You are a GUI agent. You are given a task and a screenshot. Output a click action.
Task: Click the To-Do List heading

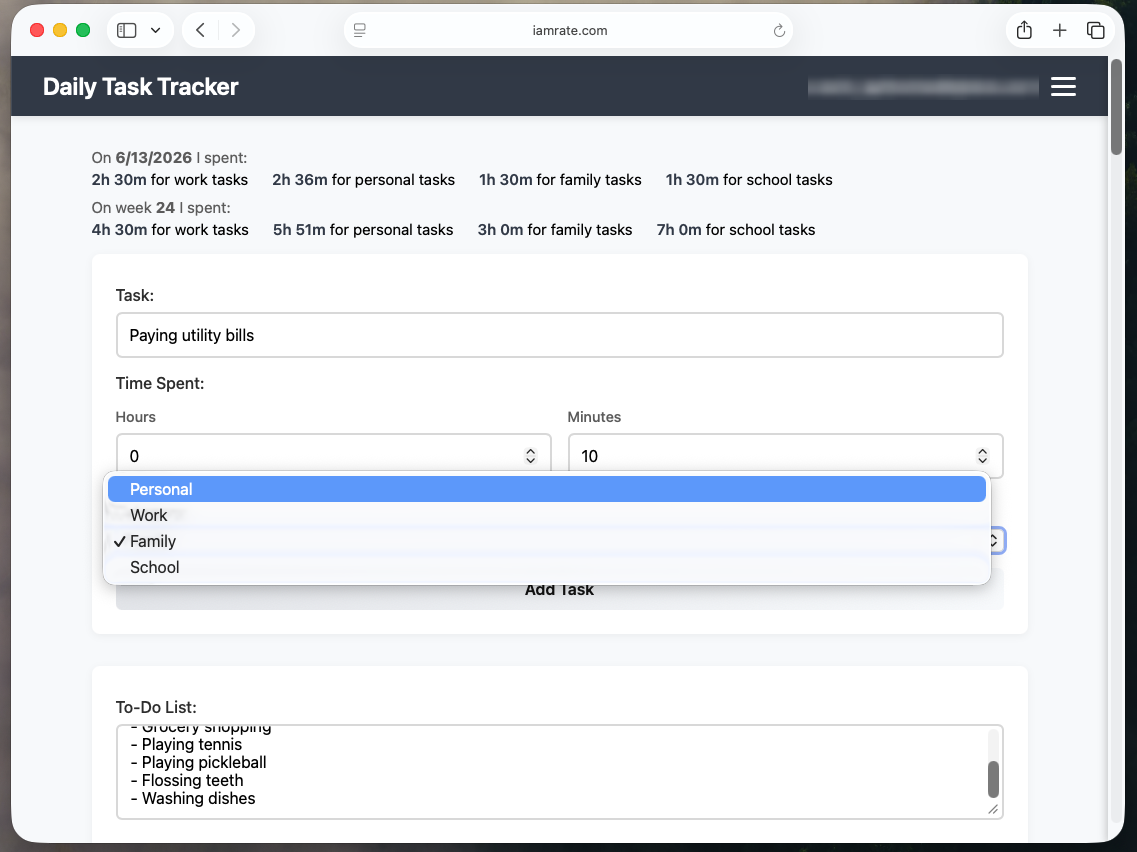click(x=156, y=707)
